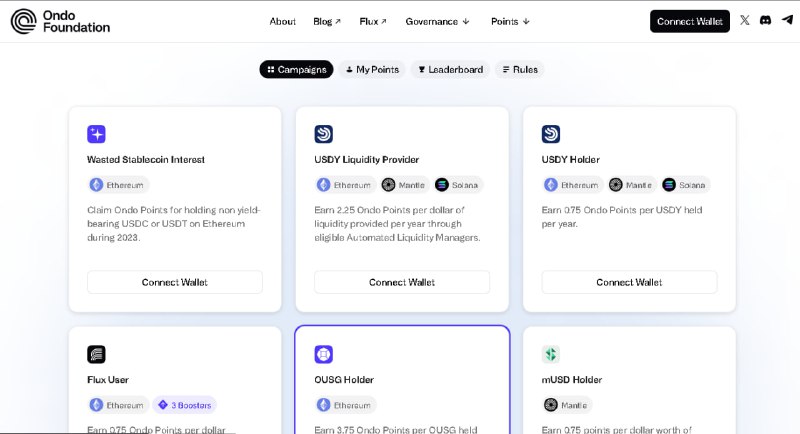Open the About page link
The height and width of the screenshot is (434, 800).
(x=282, y=21)
